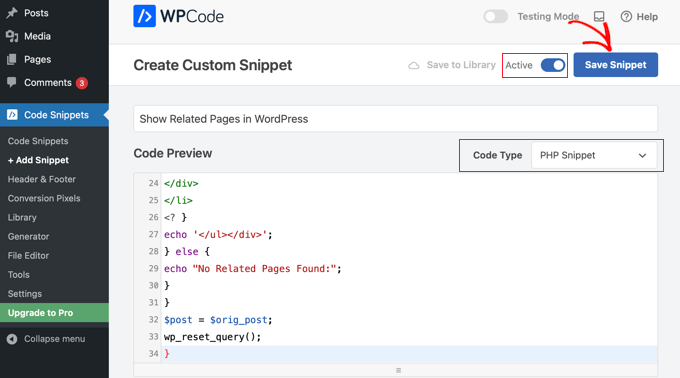Click the Create Custom Snippet heading
680x378 pixels.
pyautogui.click(x=212, y=65)
